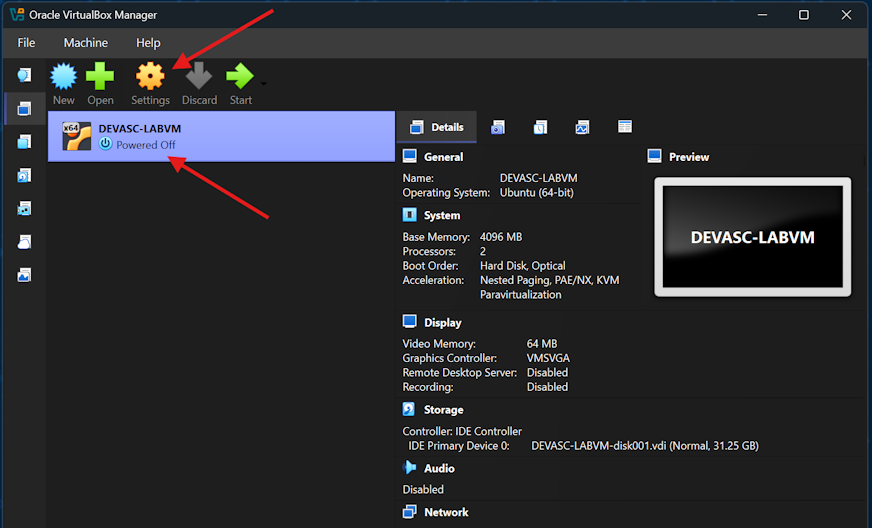The height and width of the screenshot is (528, 872).
Task: Click the Hard Disk, Optical boot order value
Action: [x=523, y=266]
